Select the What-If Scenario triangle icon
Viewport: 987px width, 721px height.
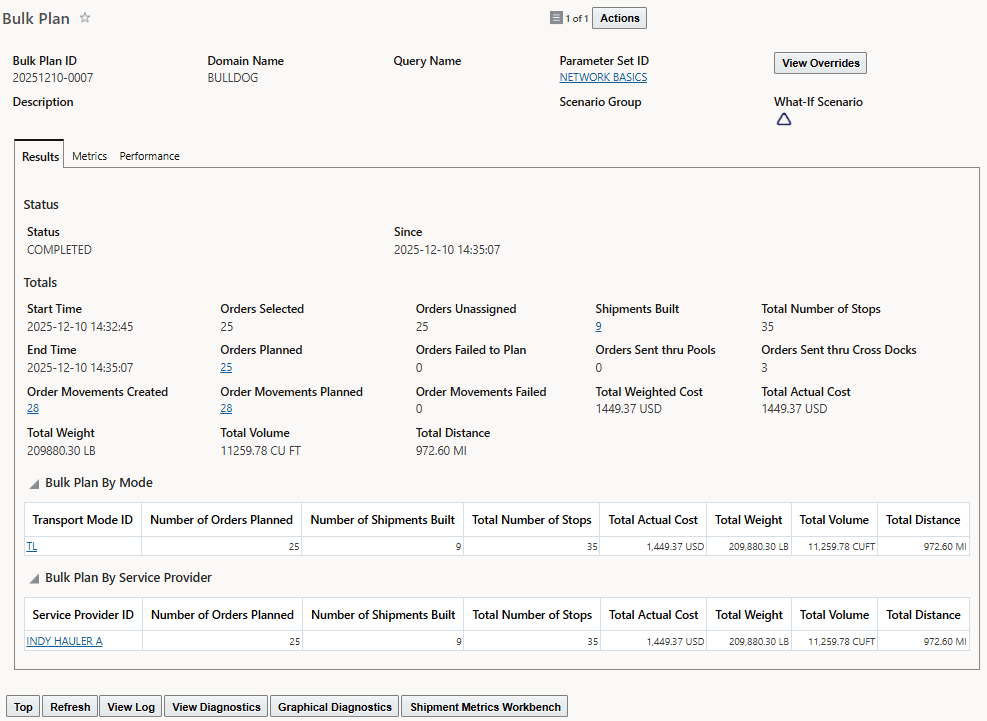(784, 118)
